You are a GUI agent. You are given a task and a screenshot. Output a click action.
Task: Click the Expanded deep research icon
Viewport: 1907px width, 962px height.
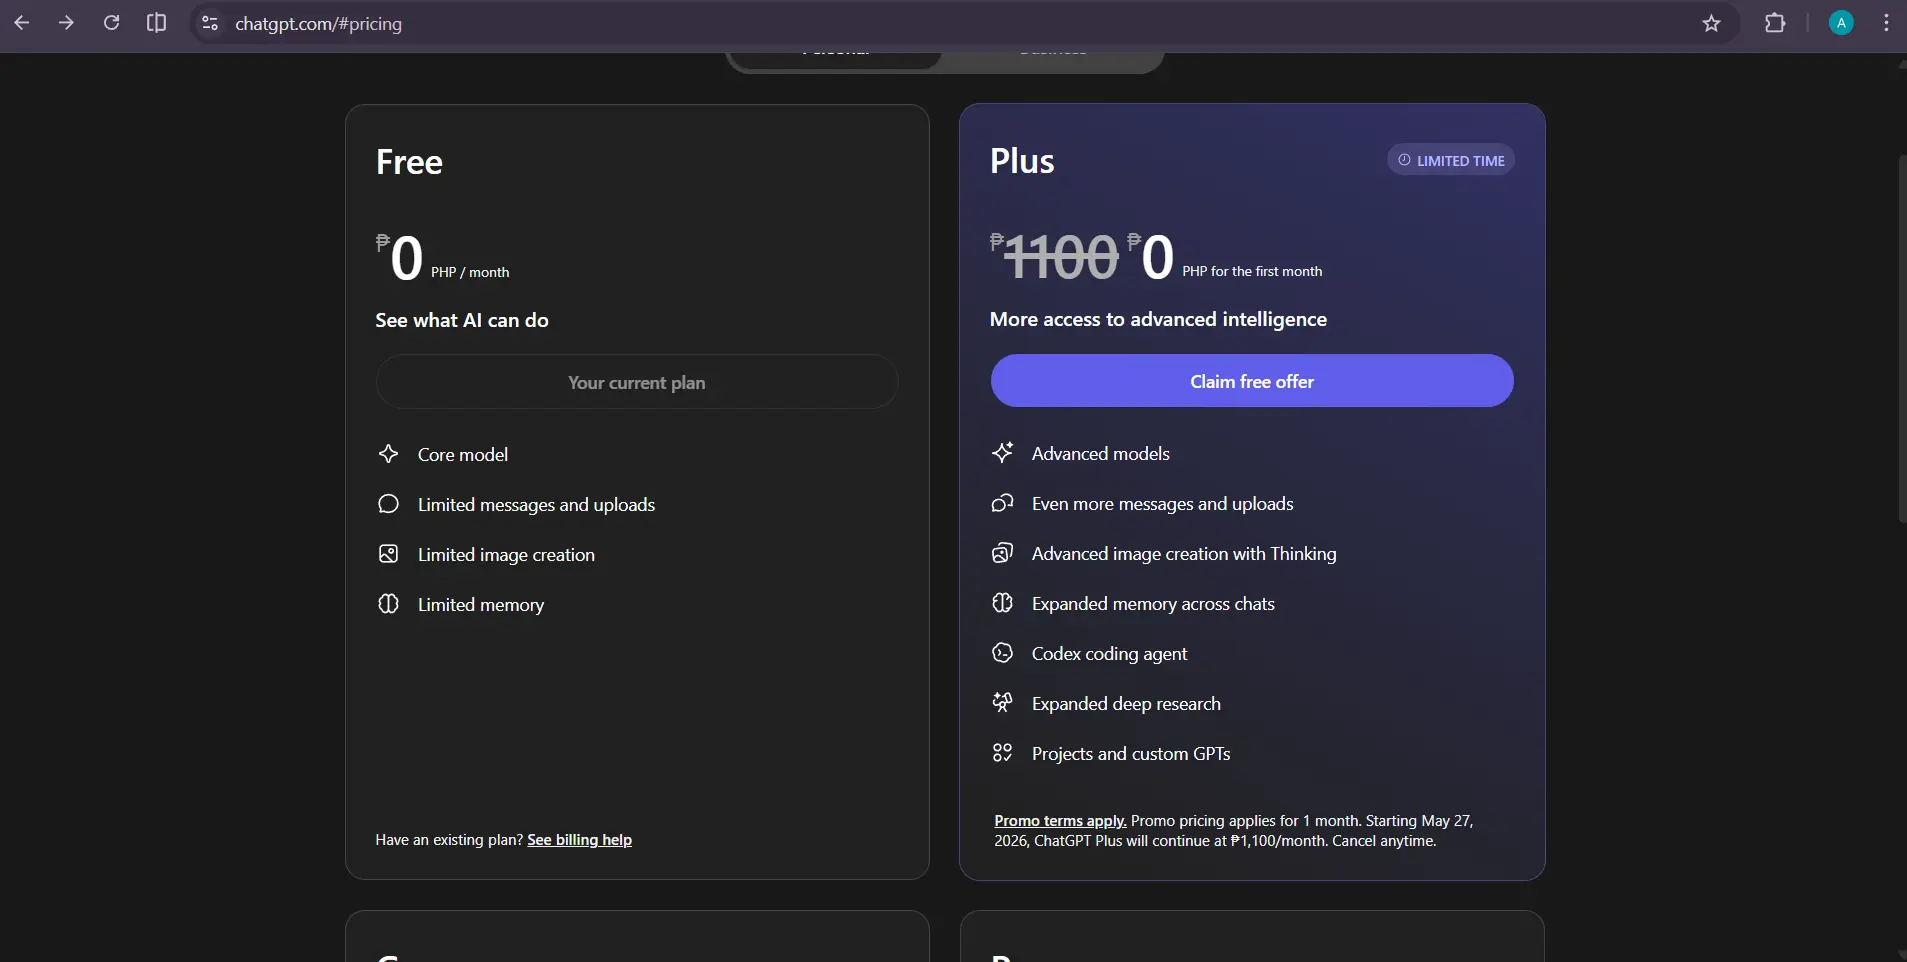pyautogui.click(x=1002, y=703)
